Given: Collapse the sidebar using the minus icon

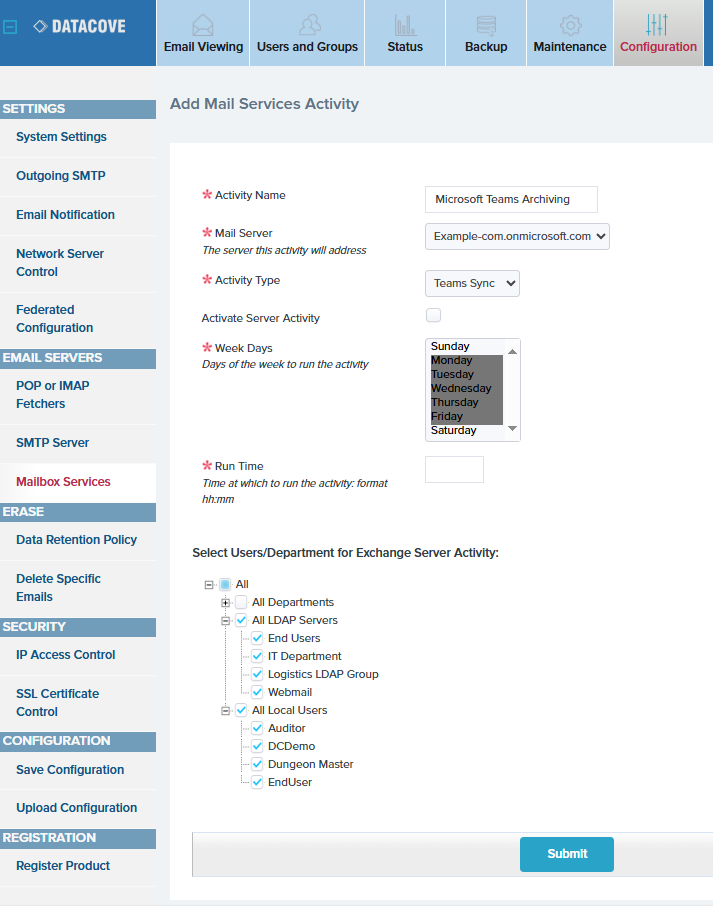Looking at the screenshot, I should point(10,28).
